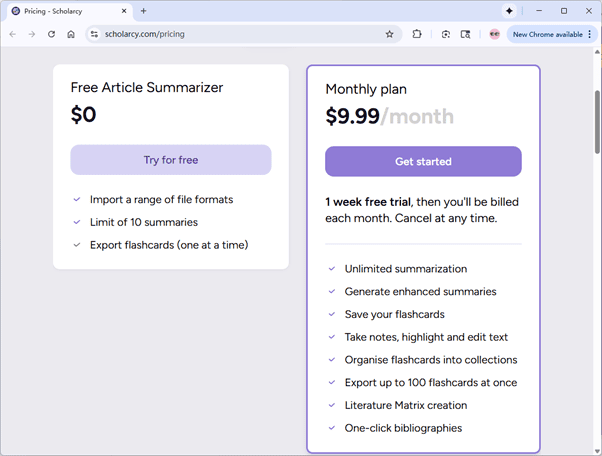602x456 pixels.
Task: Open site information icon in address bar
Action: coord(94,34)
